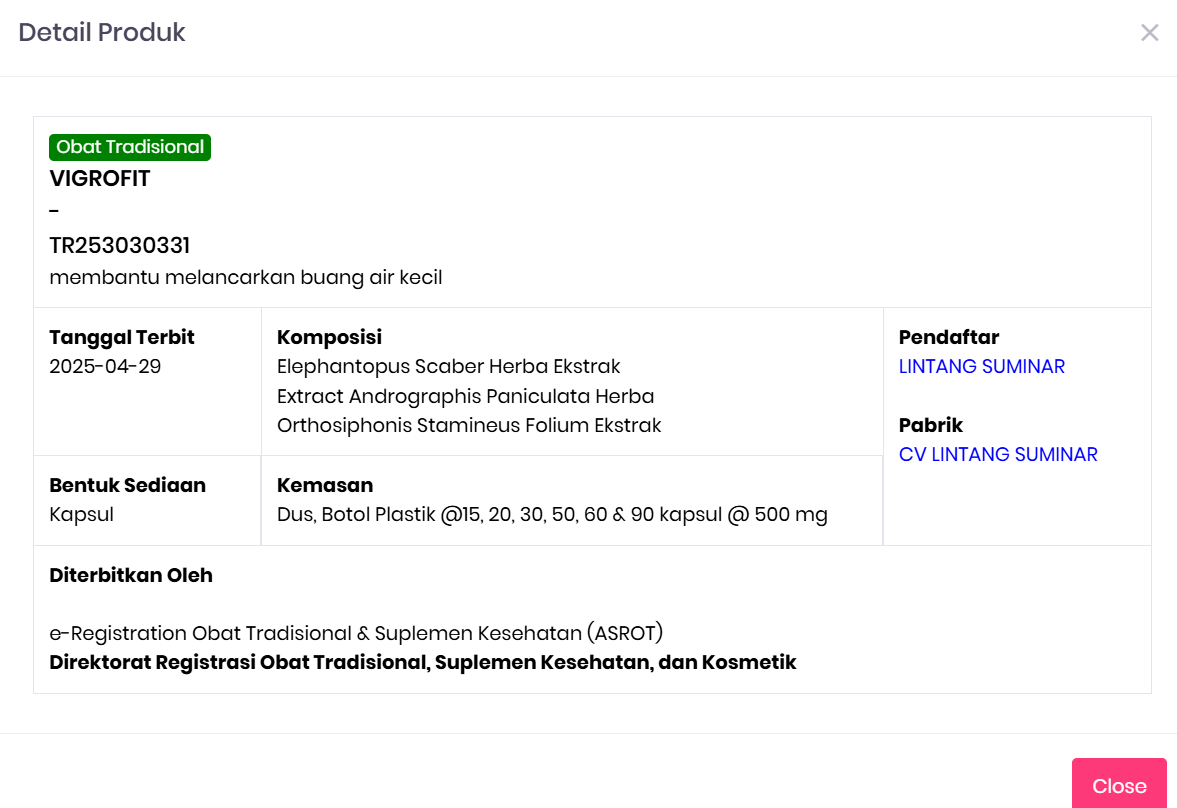Click the publish date 2025-04-29
This screenshot has width=1177, height=808.
[105, 367]
